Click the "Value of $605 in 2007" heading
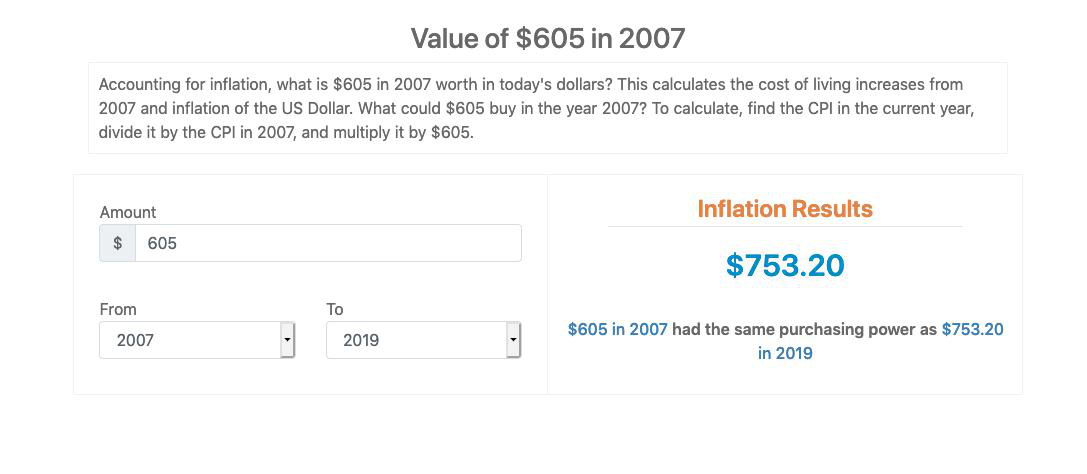Viewport: 1087px width, 474px height. pyautogui.click(x=548, y=39)
